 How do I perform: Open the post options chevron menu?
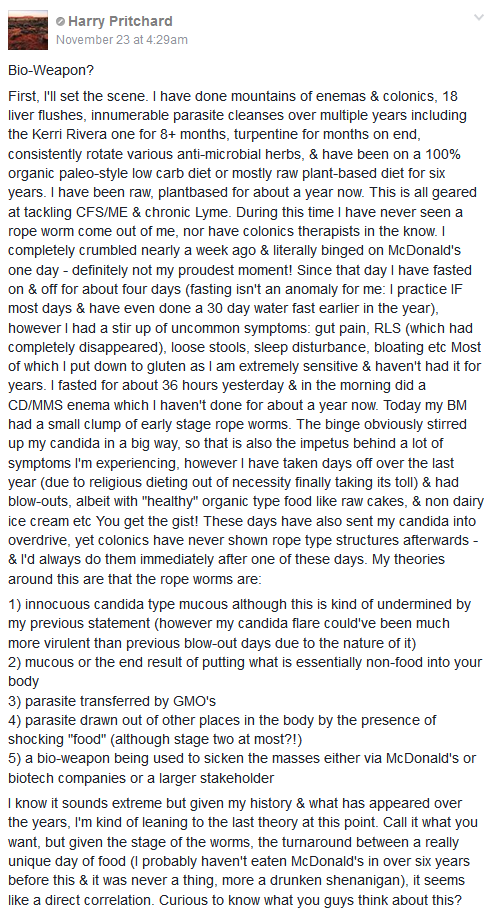tap(479, 18)
